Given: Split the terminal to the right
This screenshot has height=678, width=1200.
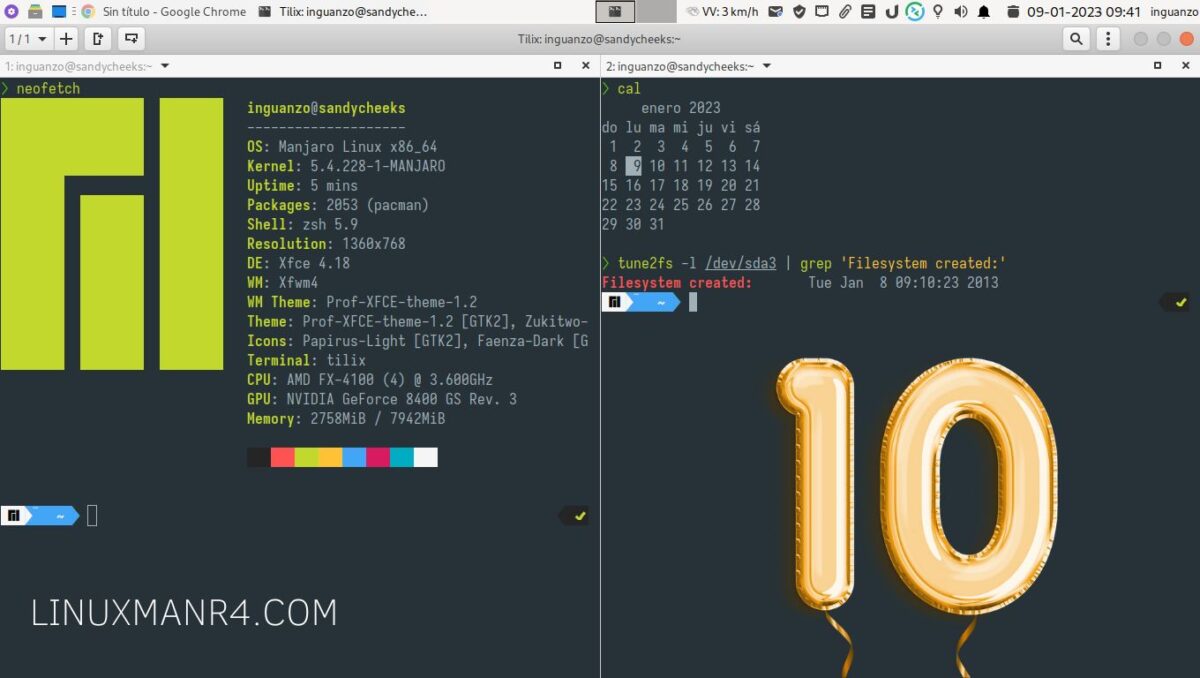Looking at the screenshot, I should click(x=98, y=38).
